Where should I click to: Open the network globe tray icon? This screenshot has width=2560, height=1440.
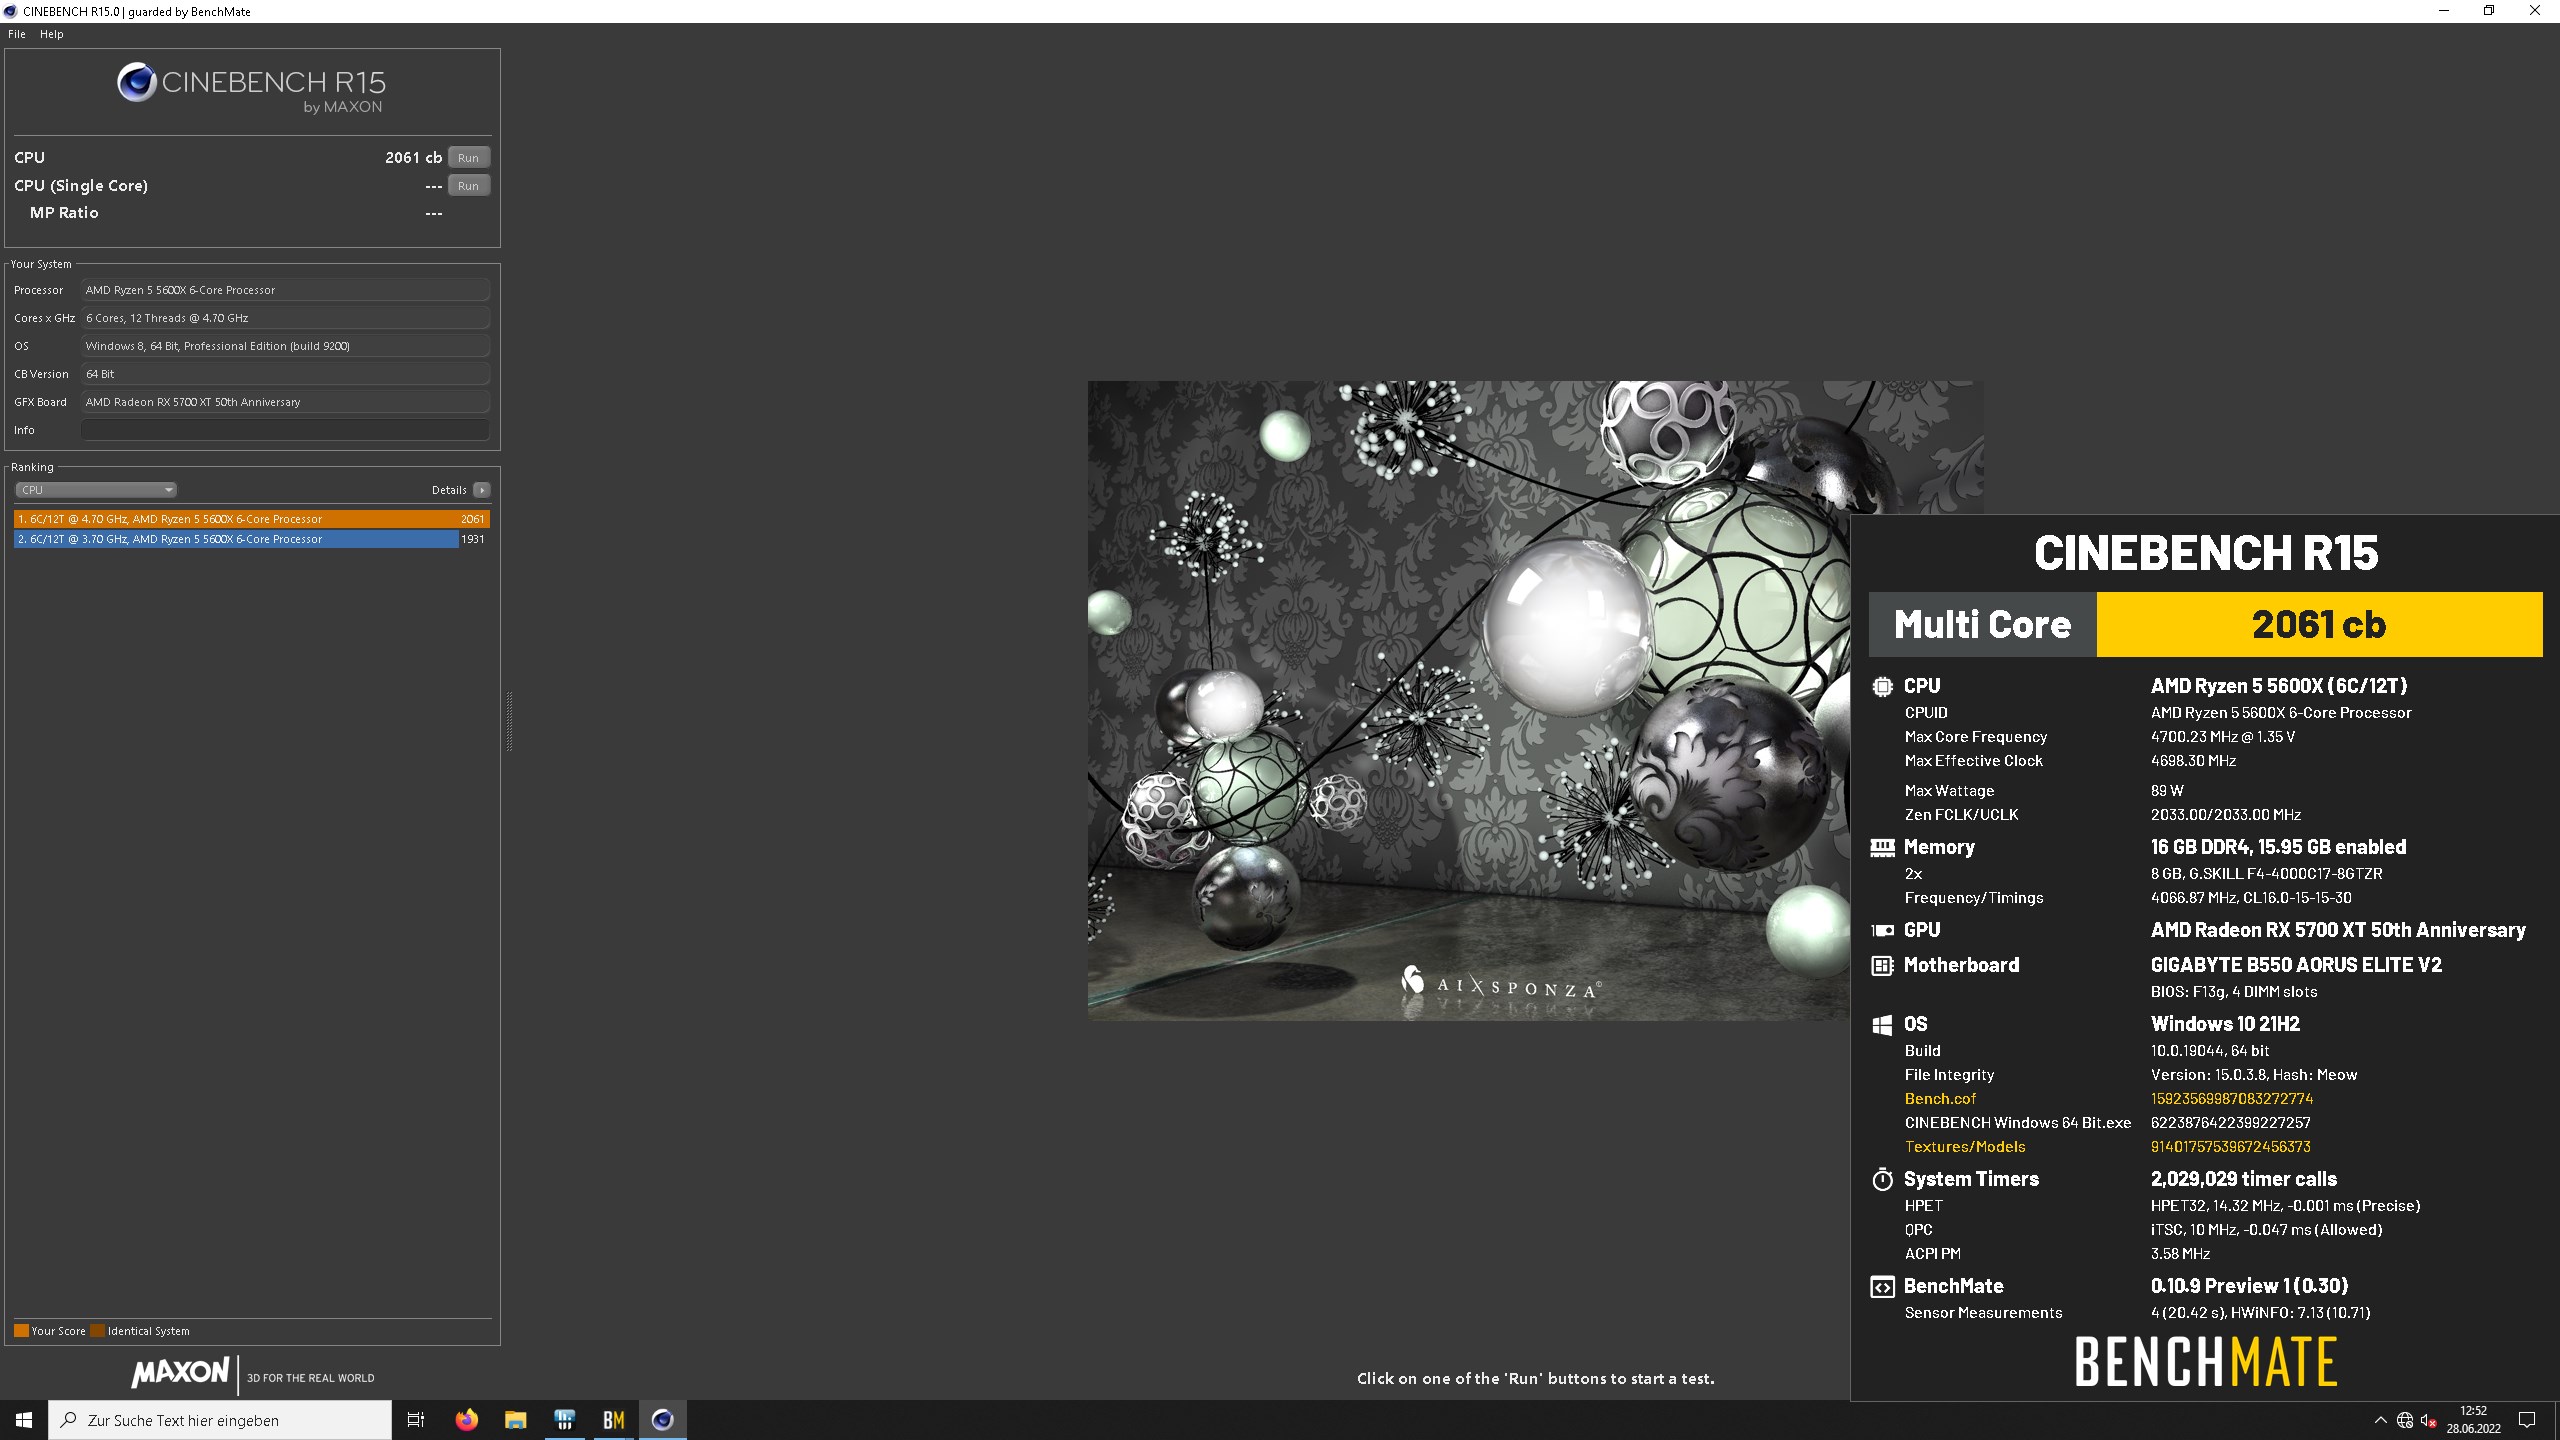click(2405, 1420)
